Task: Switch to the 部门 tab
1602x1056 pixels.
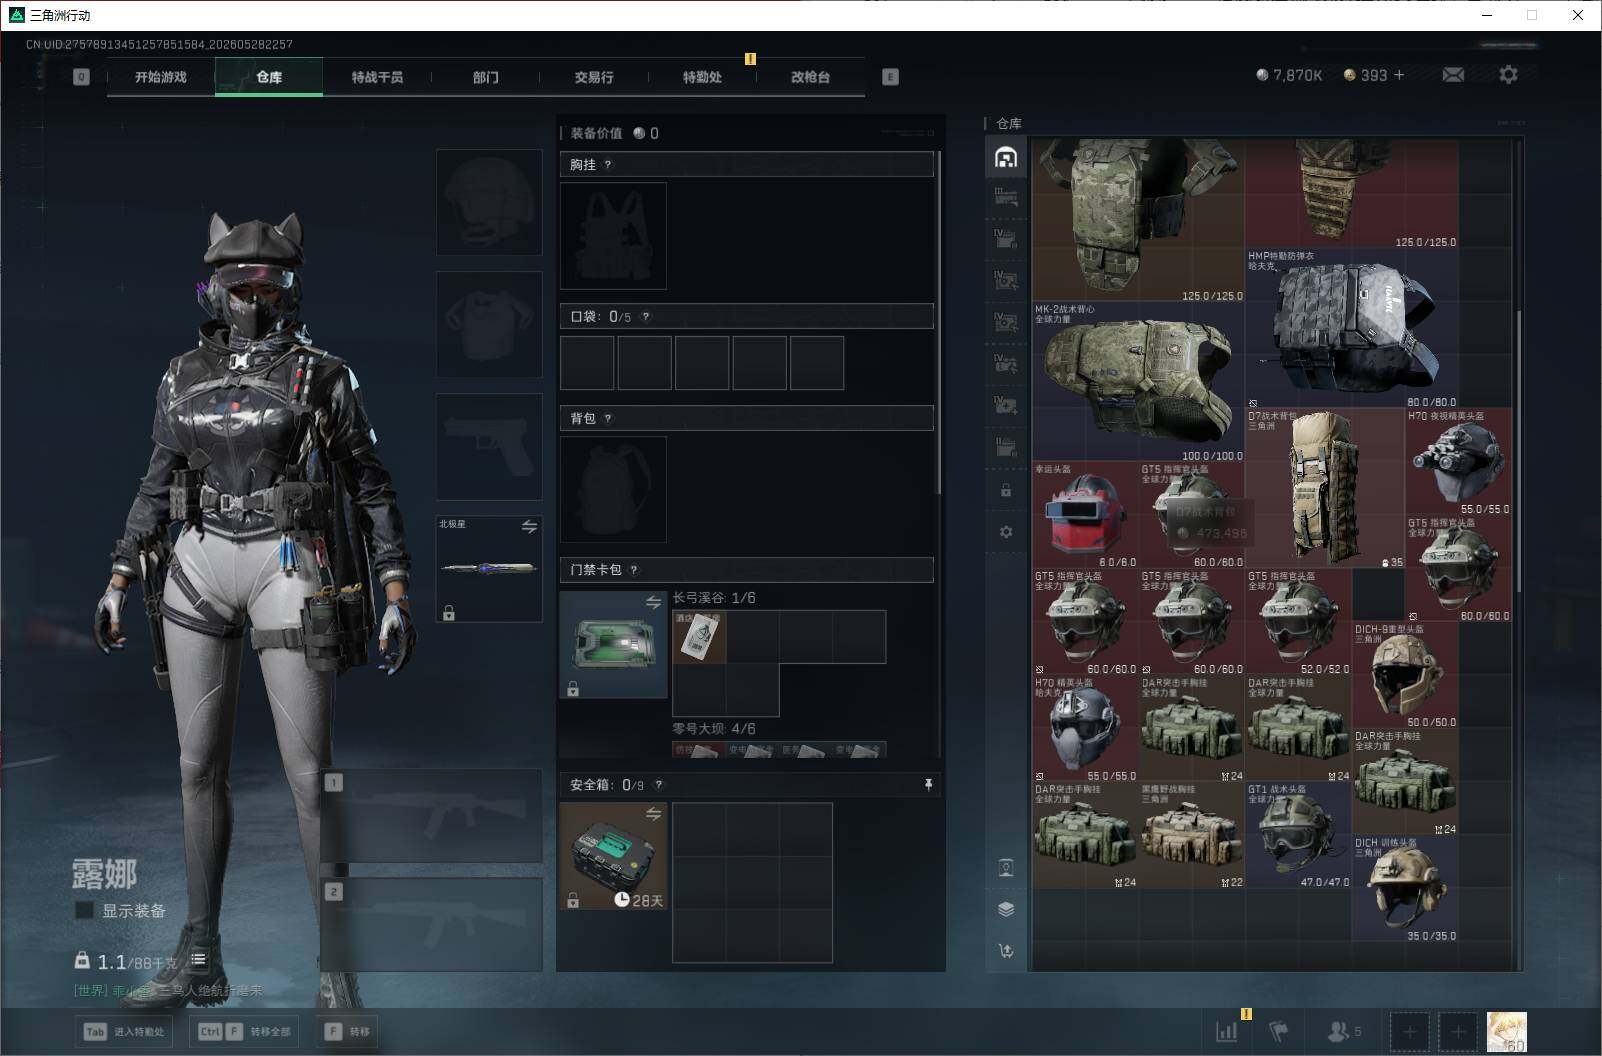Action: tap(486, 77)
